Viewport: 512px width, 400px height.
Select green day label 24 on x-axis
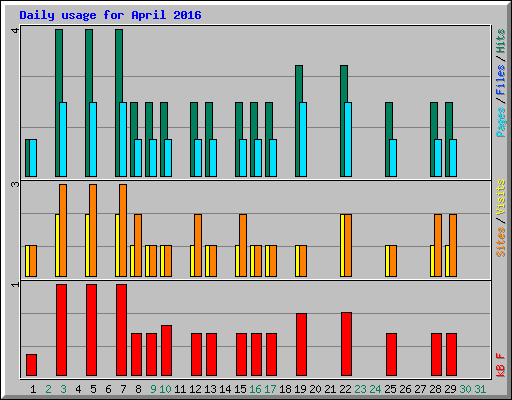tap(375, 389)
